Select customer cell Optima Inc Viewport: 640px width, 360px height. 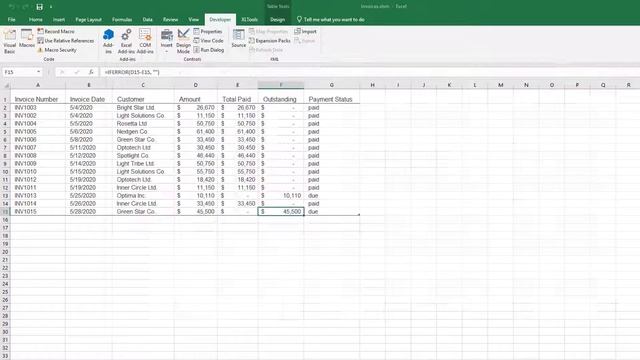pyautogui.click(x=143, y=196)
